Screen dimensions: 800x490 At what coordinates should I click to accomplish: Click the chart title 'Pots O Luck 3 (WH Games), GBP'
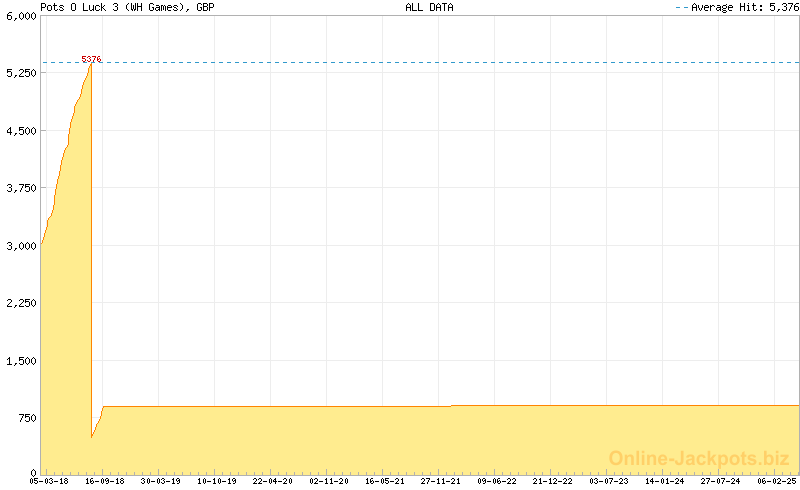(x=127, y=7)
